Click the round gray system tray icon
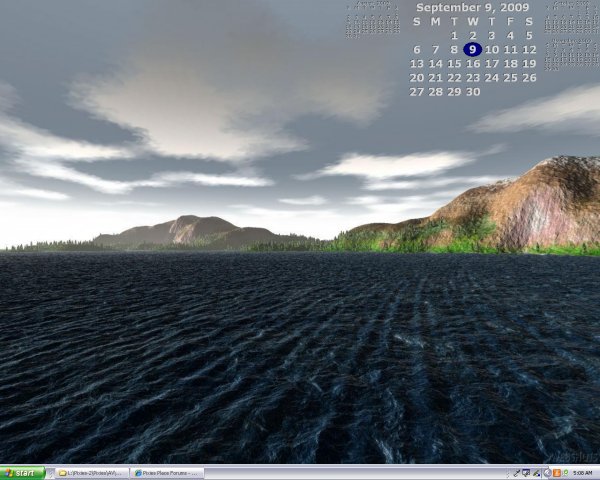 click(547, 473)
